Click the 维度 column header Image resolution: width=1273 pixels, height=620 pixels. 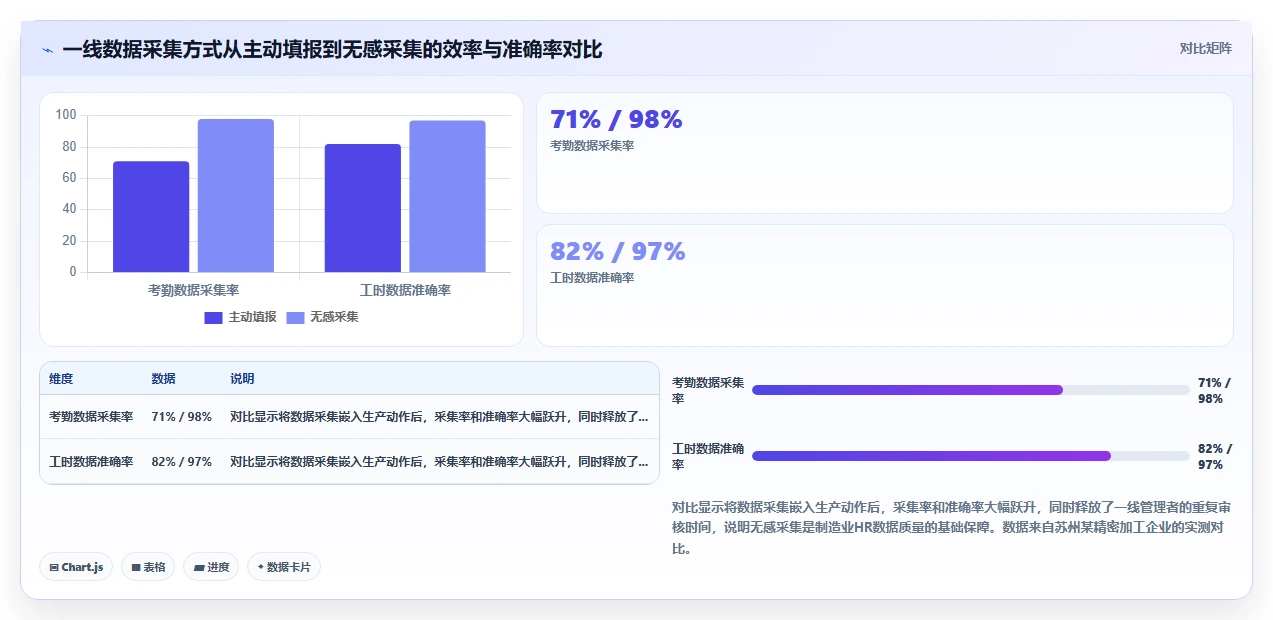coord(61,379)
